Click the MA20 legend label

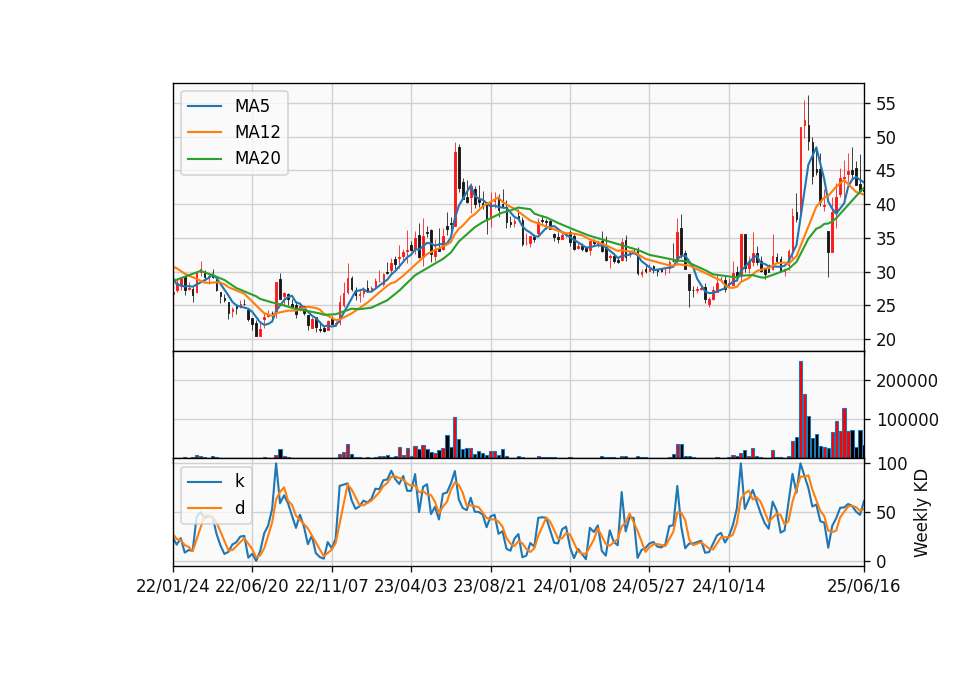point(257,158)
